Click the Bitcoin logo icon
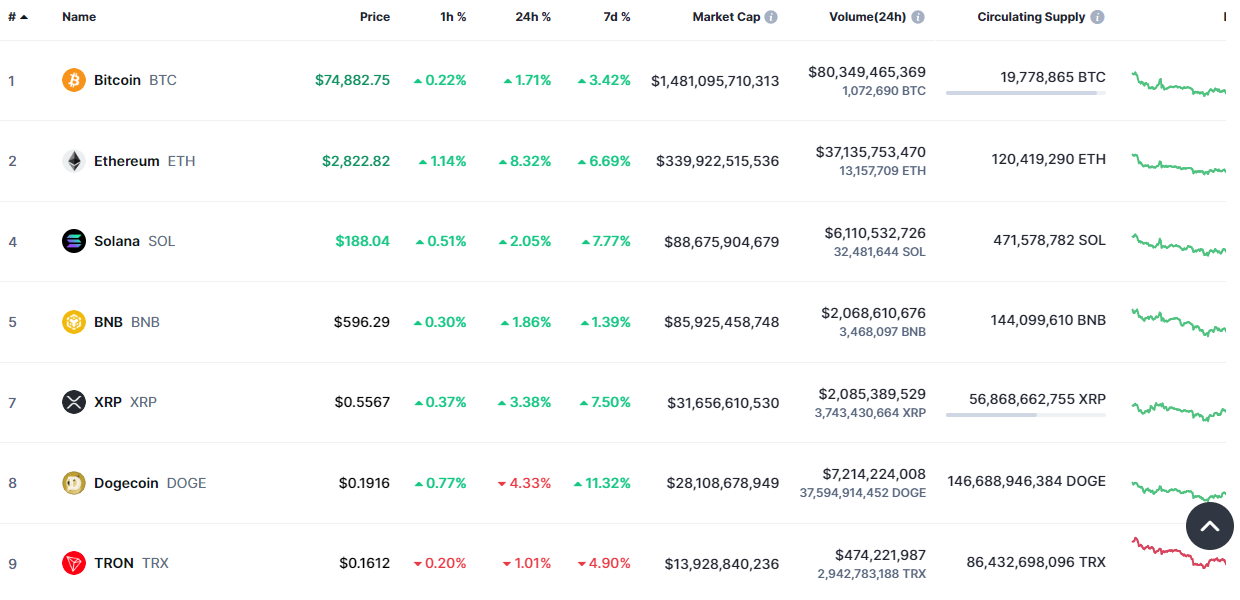1240x600 pixels. pyautogui.click(x=74, y=80)
